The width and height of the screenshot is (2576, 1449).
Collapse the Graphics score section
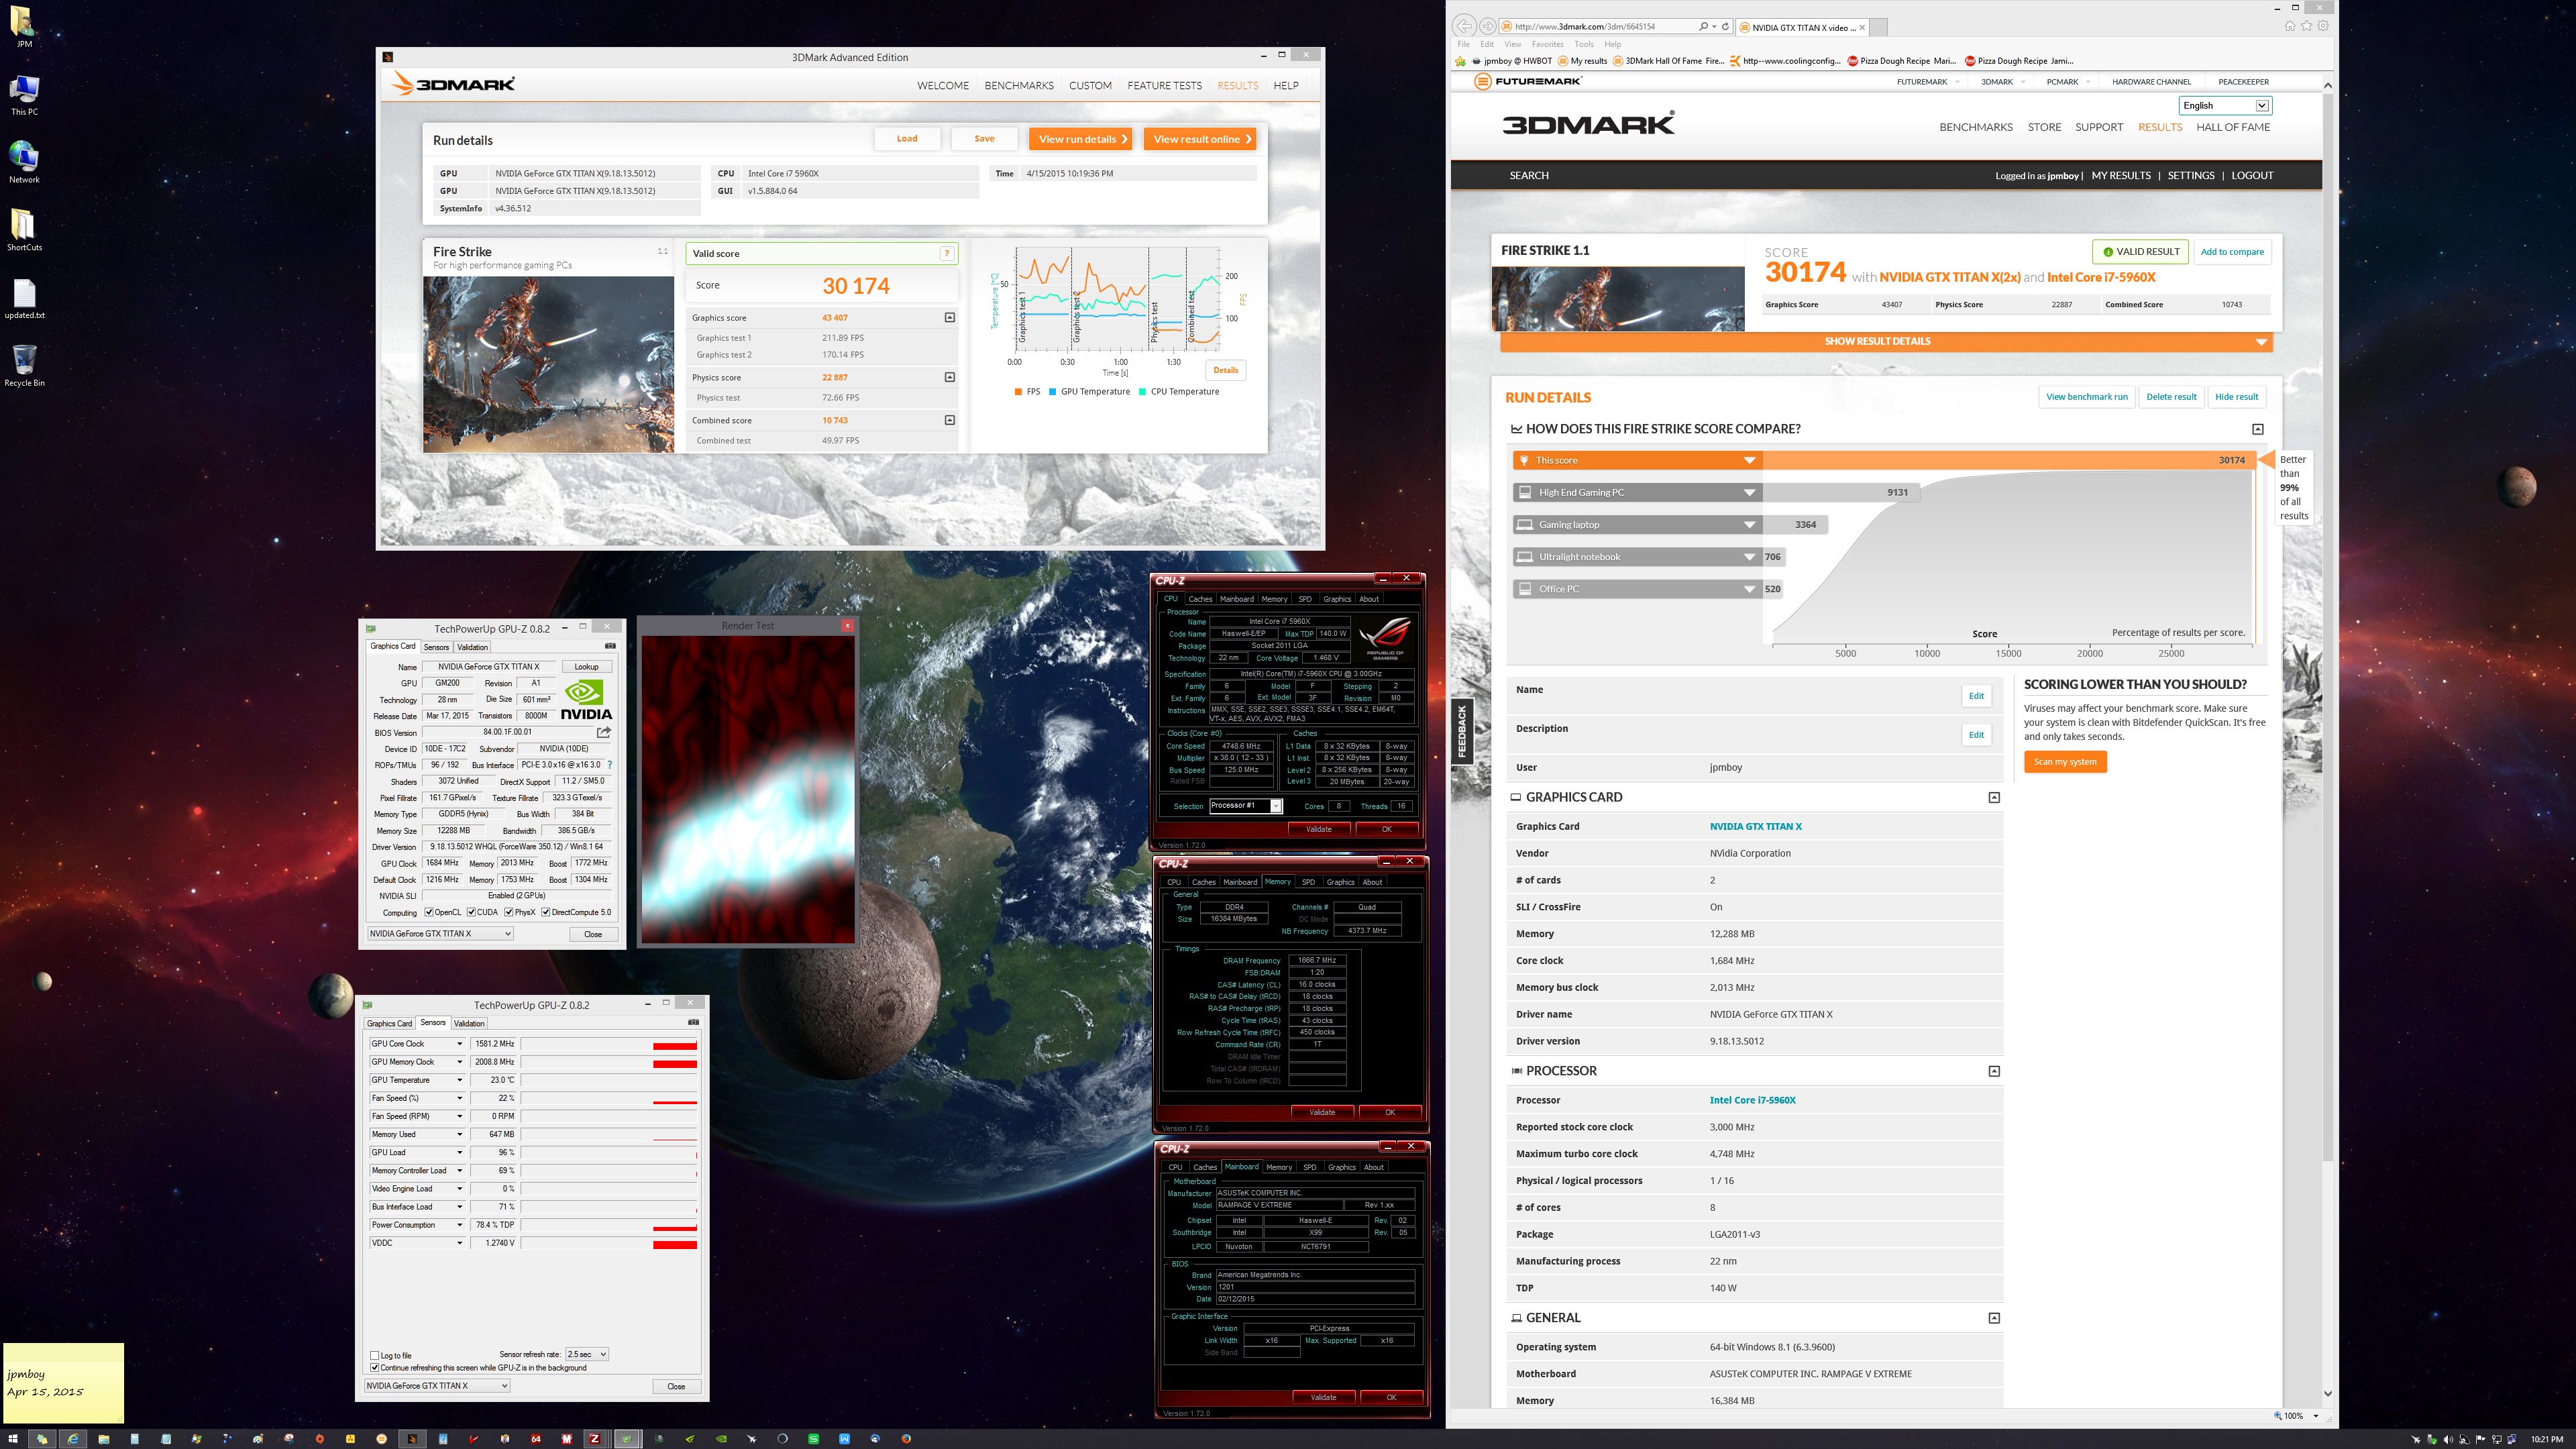pyautogui.click(x=950, y=318)
